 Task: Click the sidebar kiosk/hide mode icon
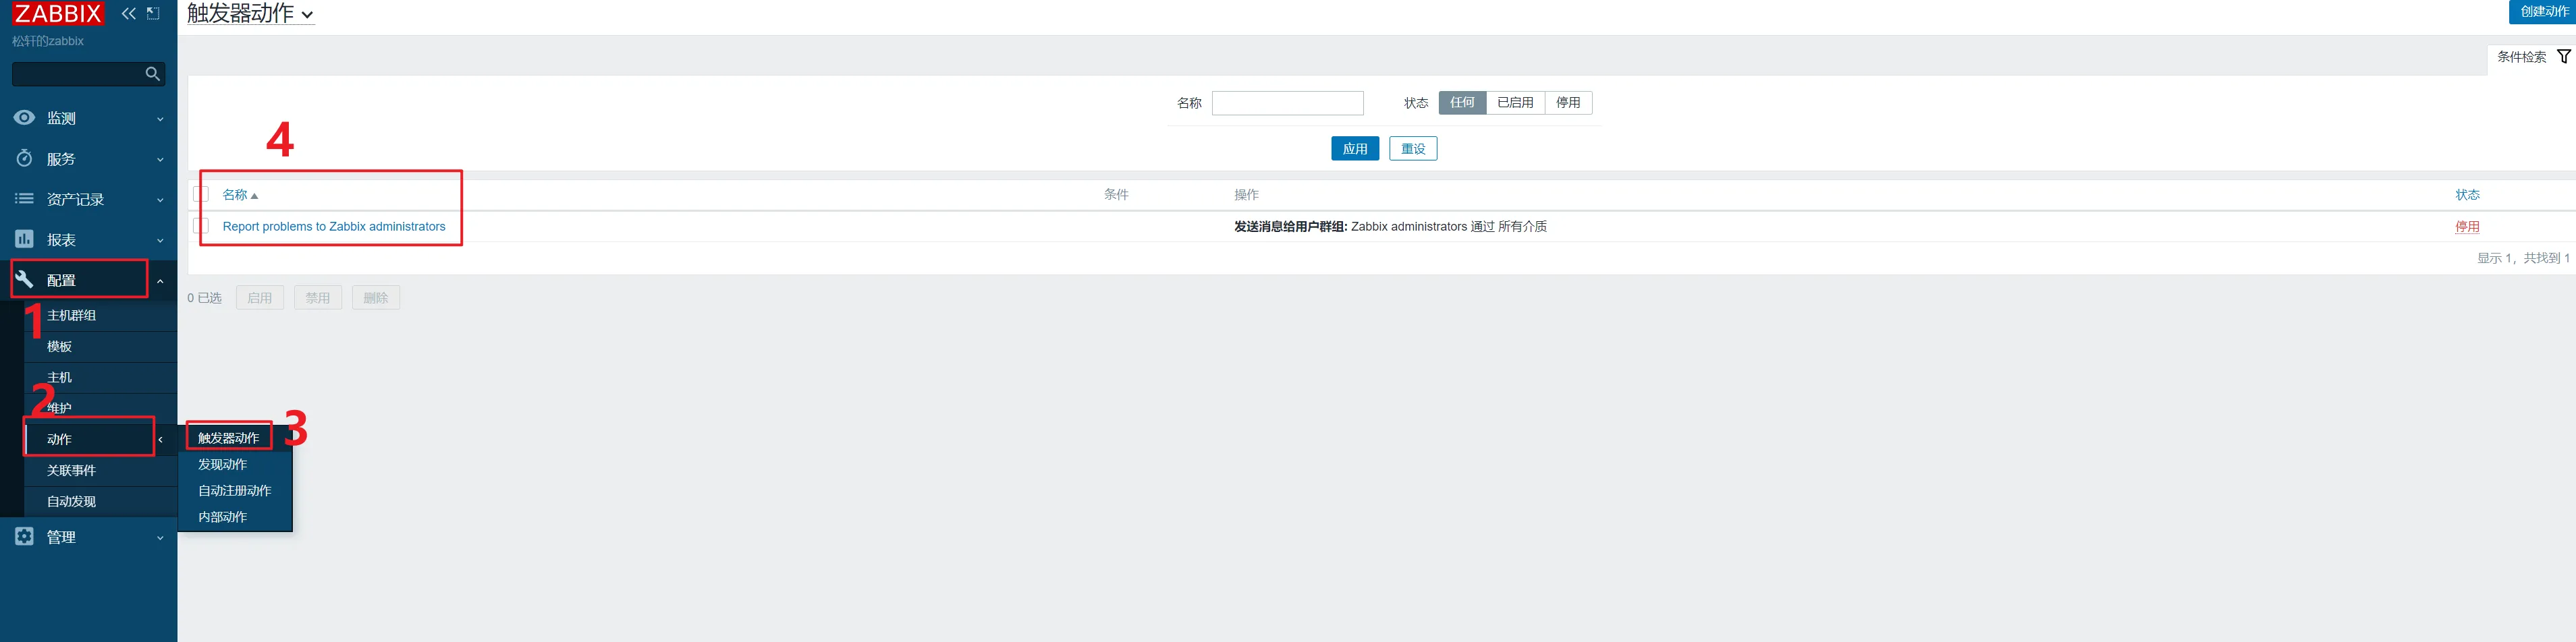[153, 13]
